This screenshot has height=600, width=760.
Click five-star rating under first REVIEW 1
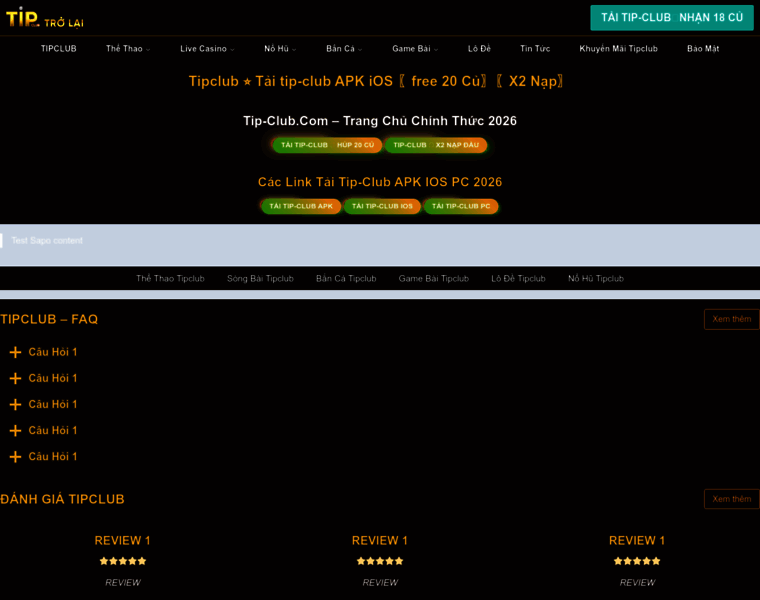tap(123, 561)
